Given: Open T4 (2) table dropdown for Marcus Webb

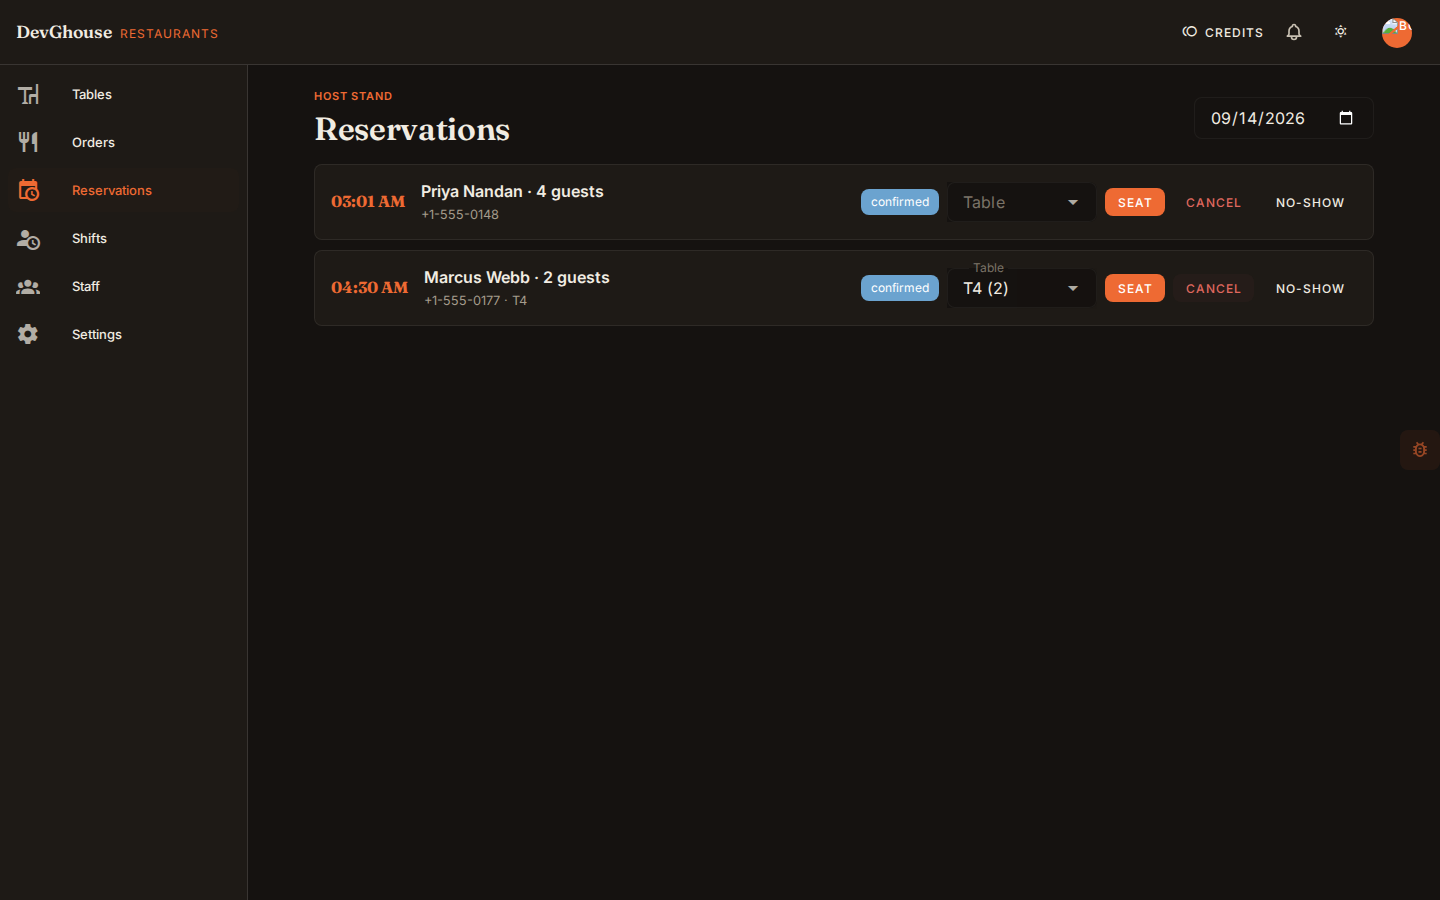Looking at the screenshot, I should click(1021, 288).
